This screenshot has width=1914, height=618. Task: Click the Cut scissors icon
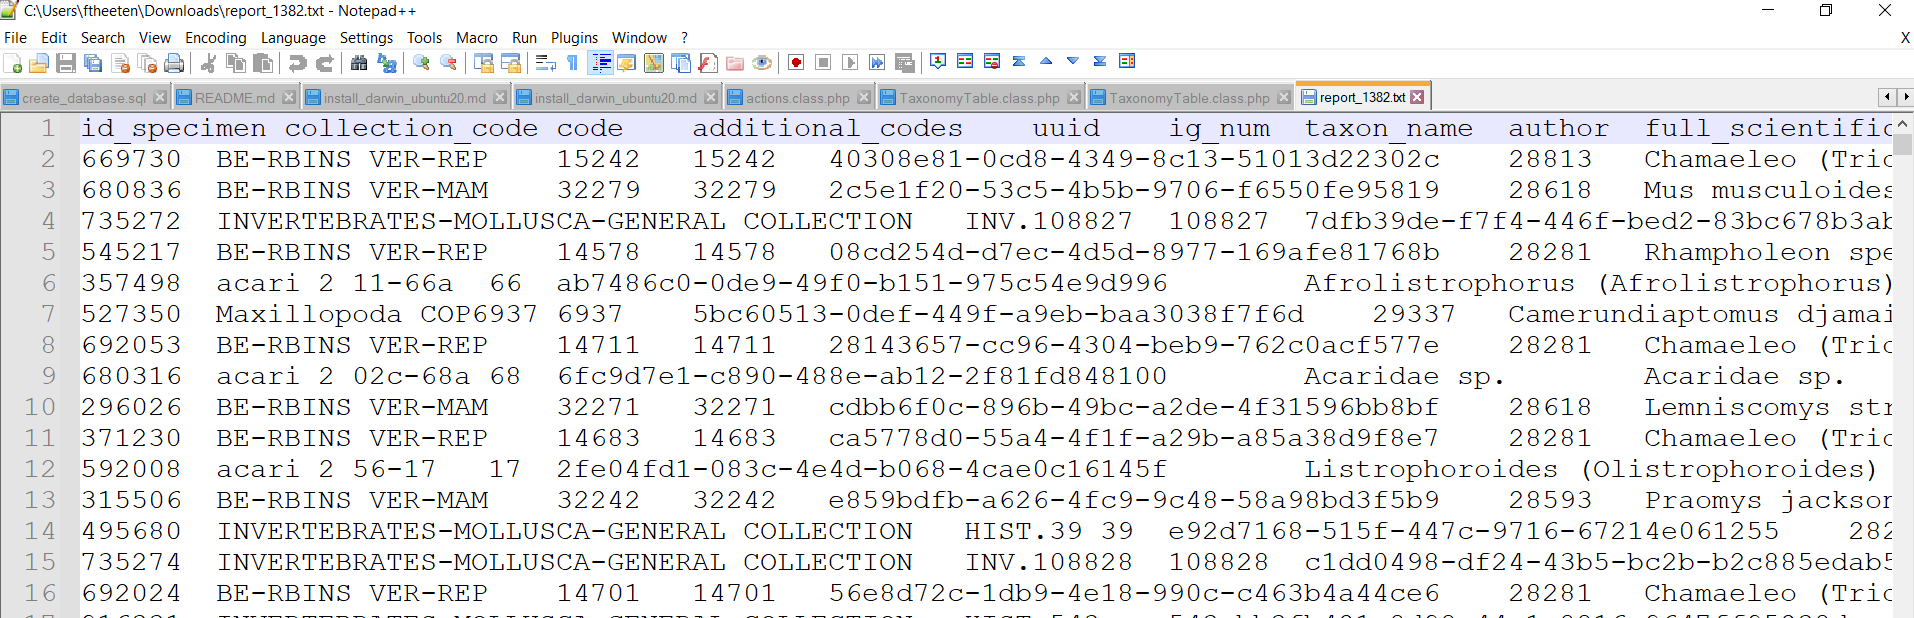tap(208, 63)
